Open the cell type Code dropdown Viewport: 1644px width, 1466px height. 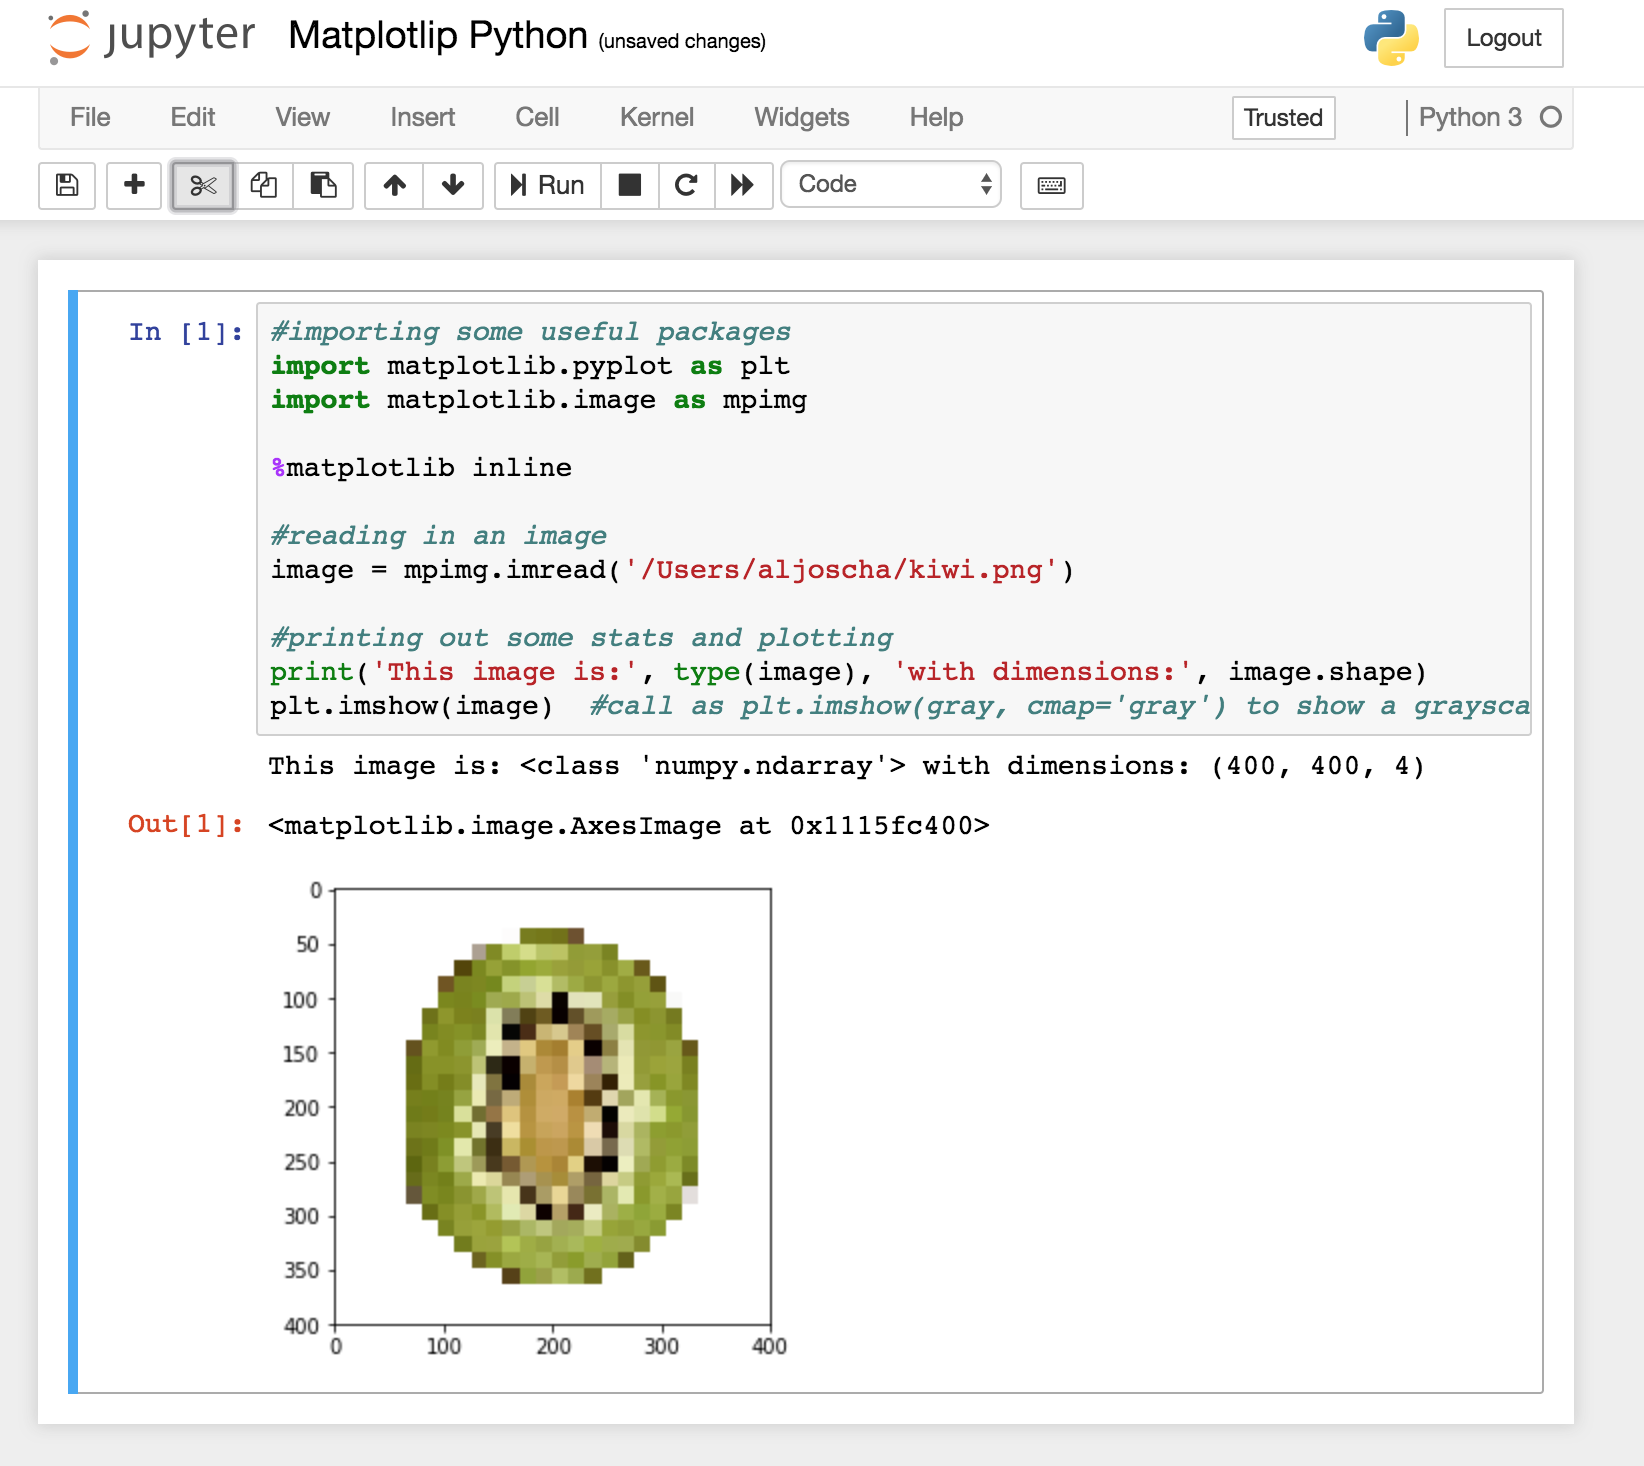[x=891, y=185]
